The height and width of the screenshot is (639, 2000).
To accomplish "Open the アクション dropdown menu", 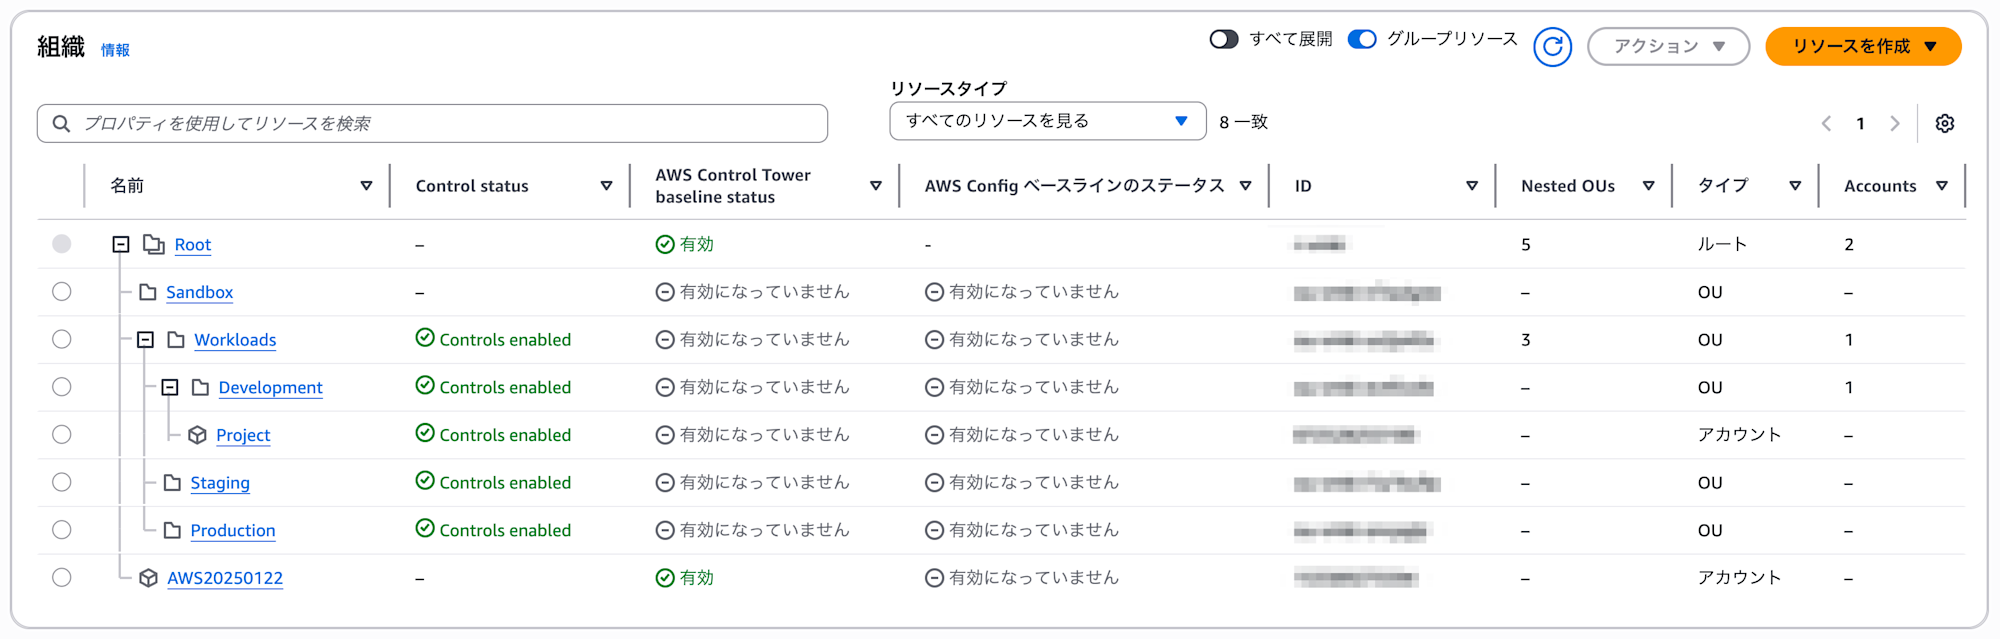I will (1668, 46).
